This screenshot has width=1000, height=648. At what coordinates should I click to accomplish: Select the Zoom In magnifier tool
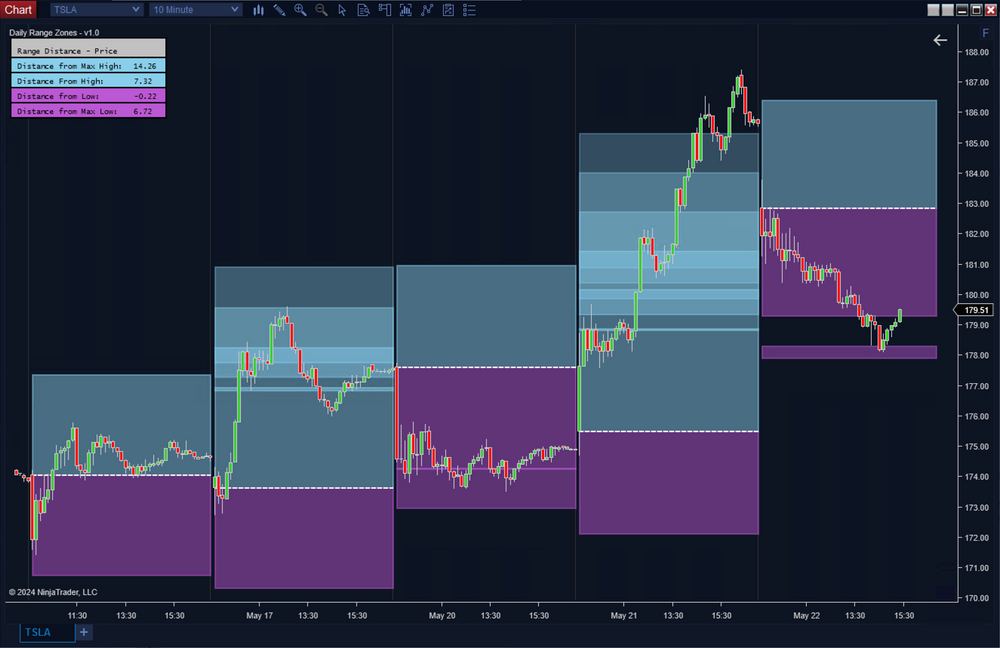301,10
